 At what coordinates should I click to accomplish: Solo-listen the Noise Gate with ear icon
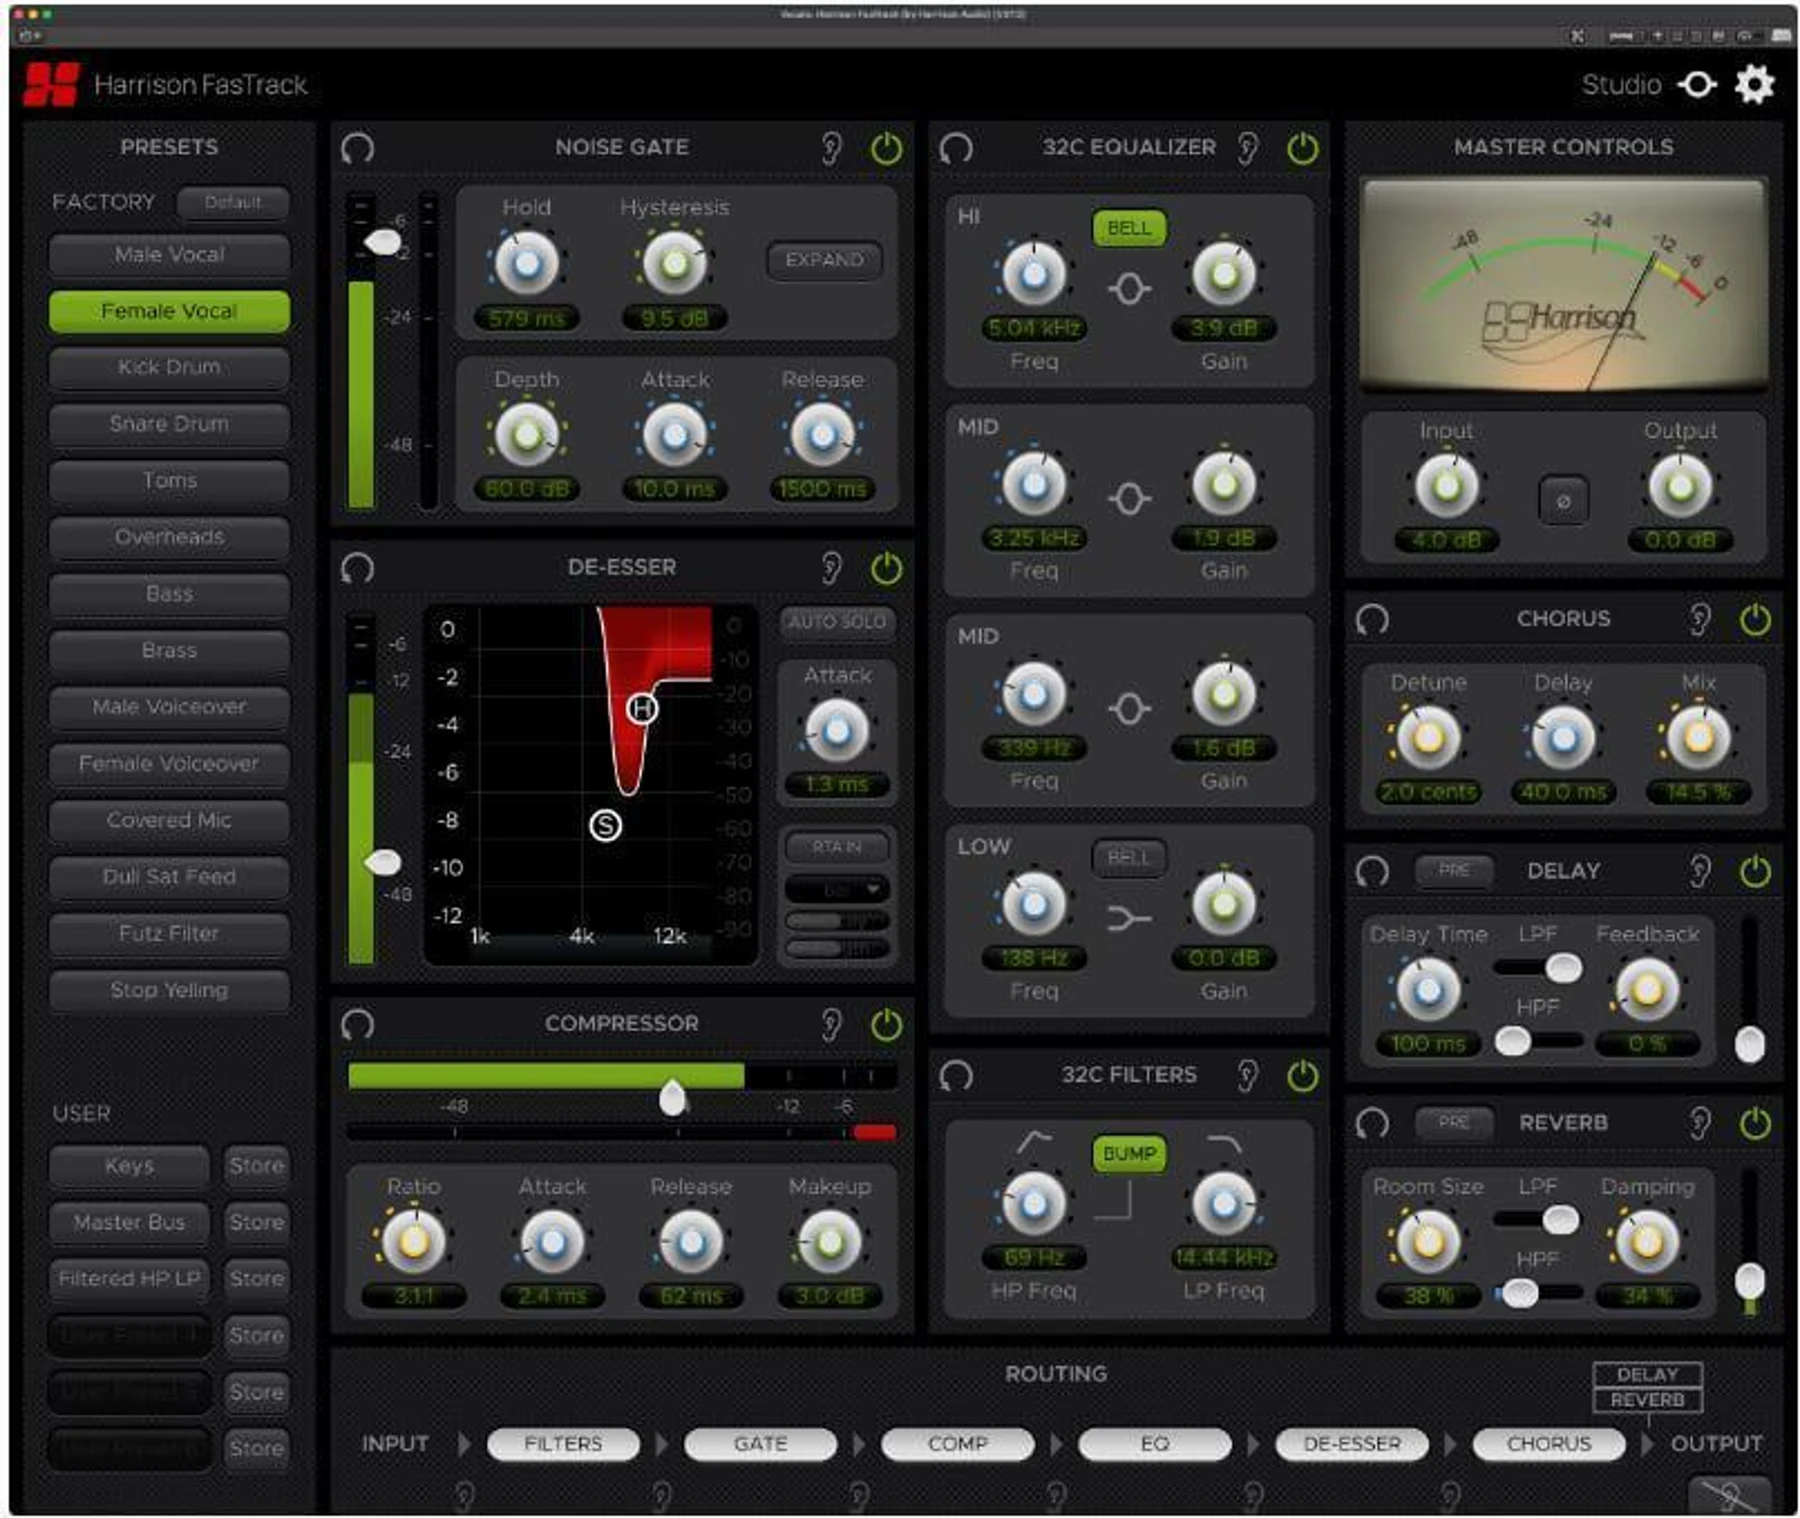coord(831,148)
